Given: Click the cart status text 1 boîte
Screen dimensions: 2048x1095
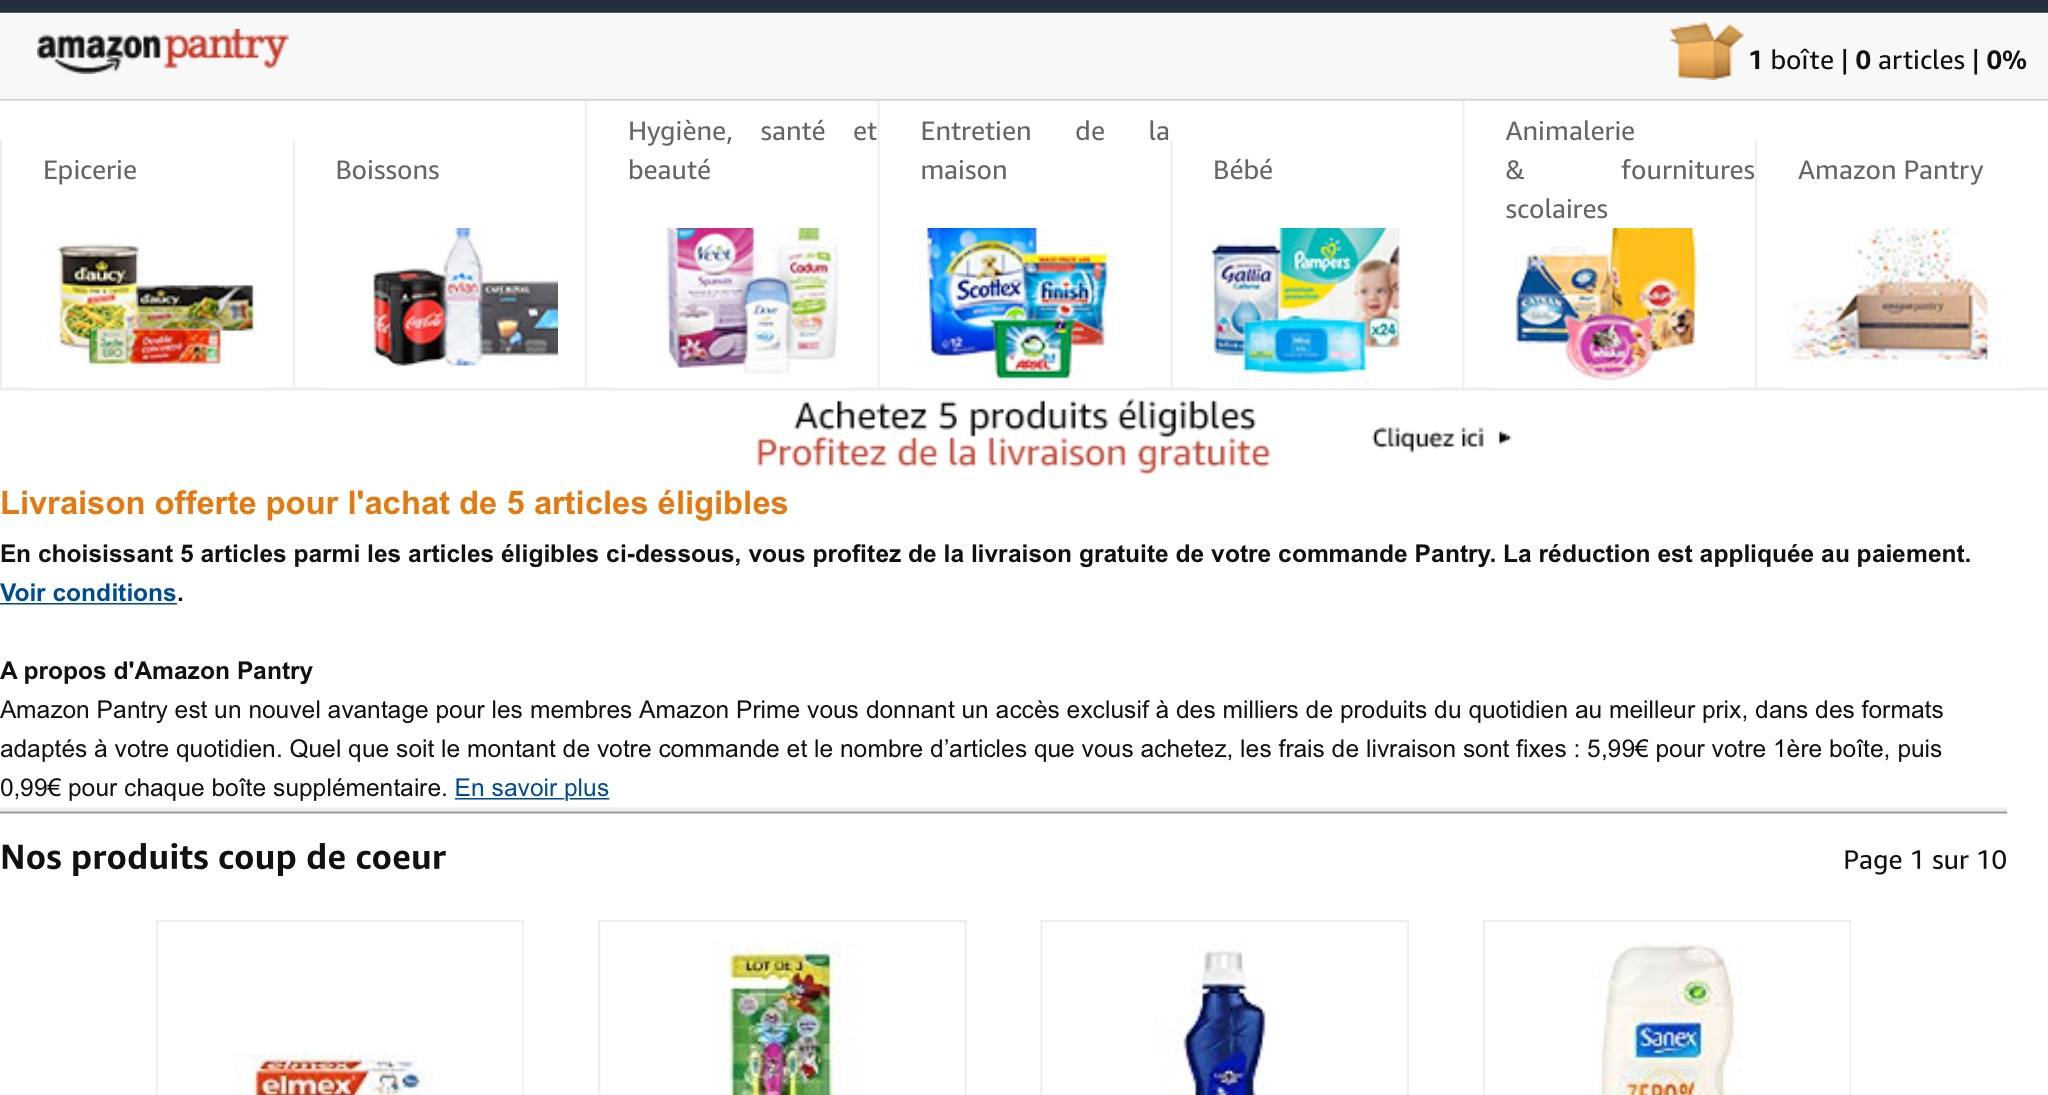Looking at the screenshot, I should [1791, 60].
